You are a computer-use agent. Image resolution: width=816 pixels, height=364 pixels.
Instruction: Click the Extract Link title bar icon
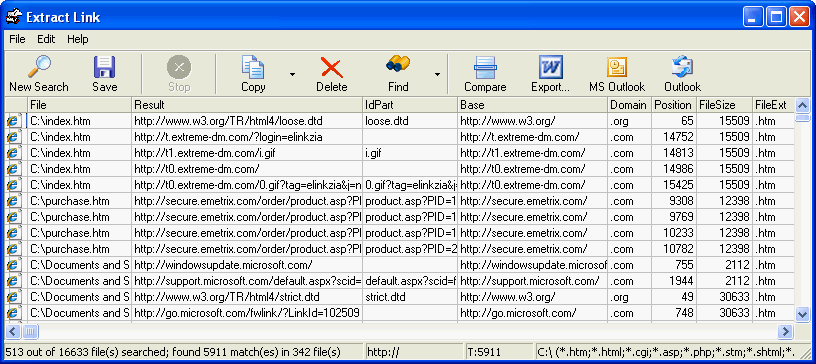tap(14, 17)
